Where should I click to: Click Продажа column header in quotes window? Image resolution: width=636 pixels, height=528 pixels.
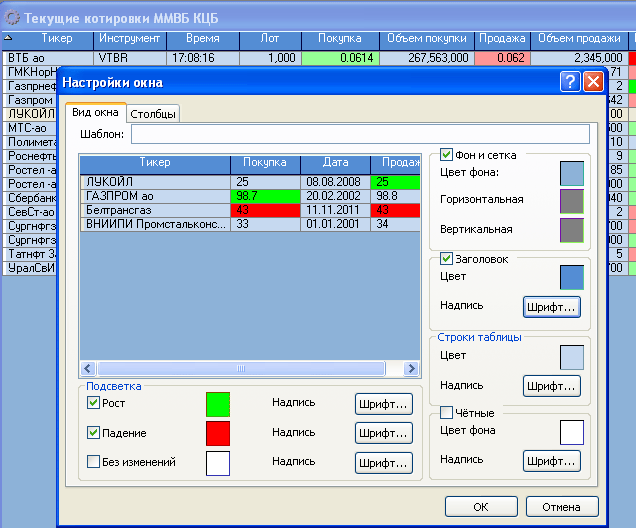pos(502,39)
